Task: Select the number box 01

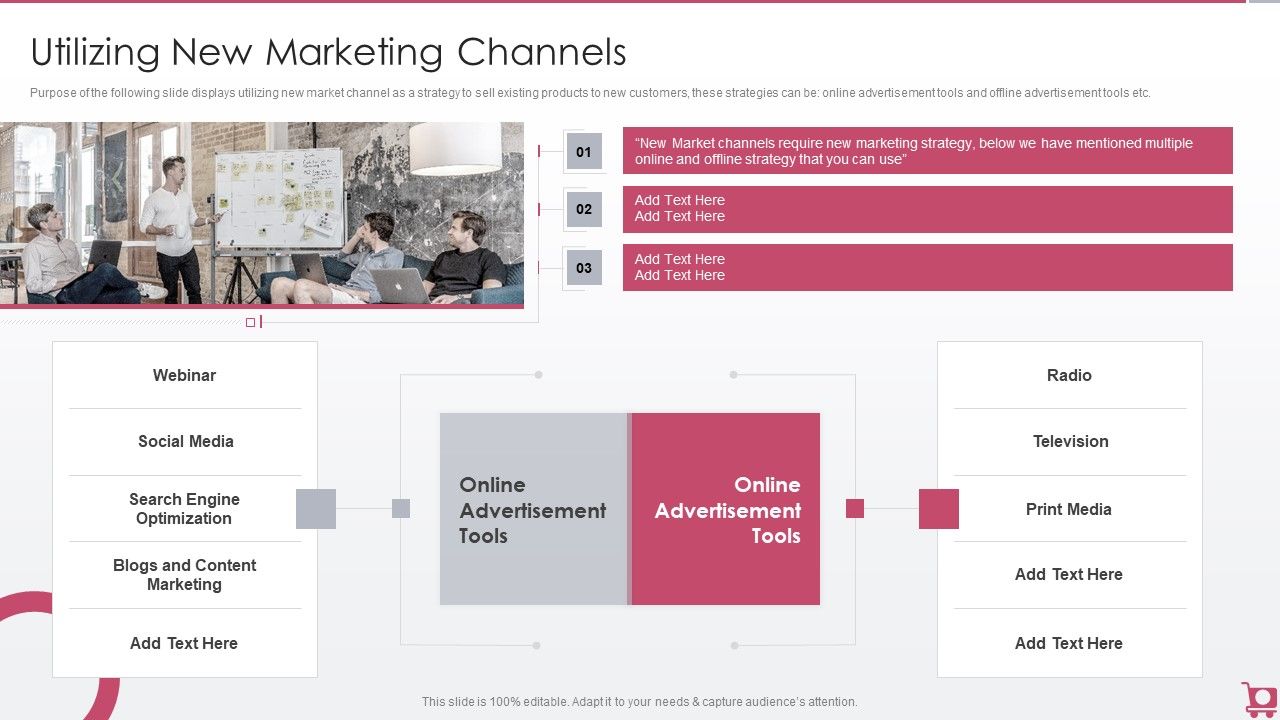Action: coord(584,152)
